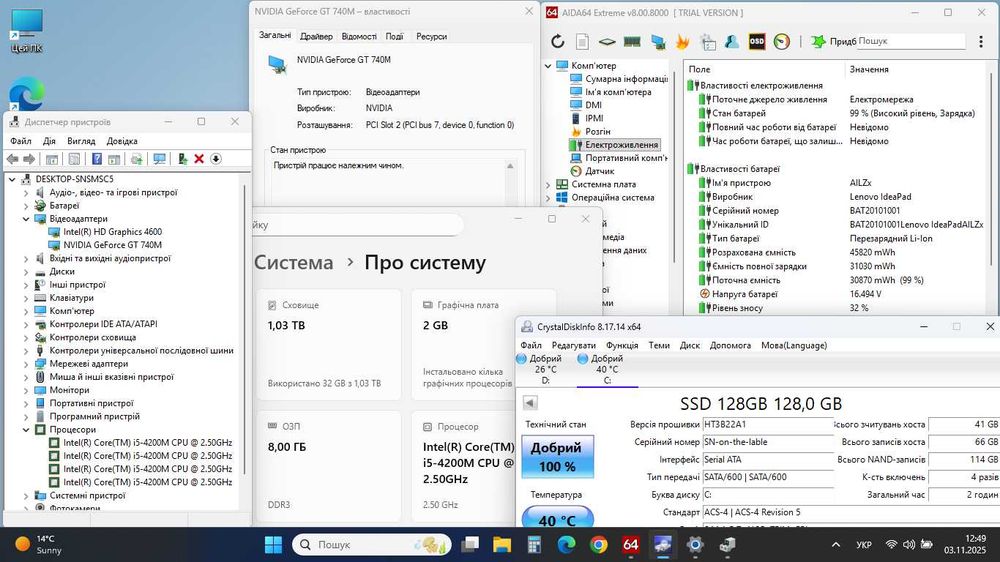Click the forward arrow in Device Manager toolbar
The image size is (1000, 562).
(x=29, y=159)
